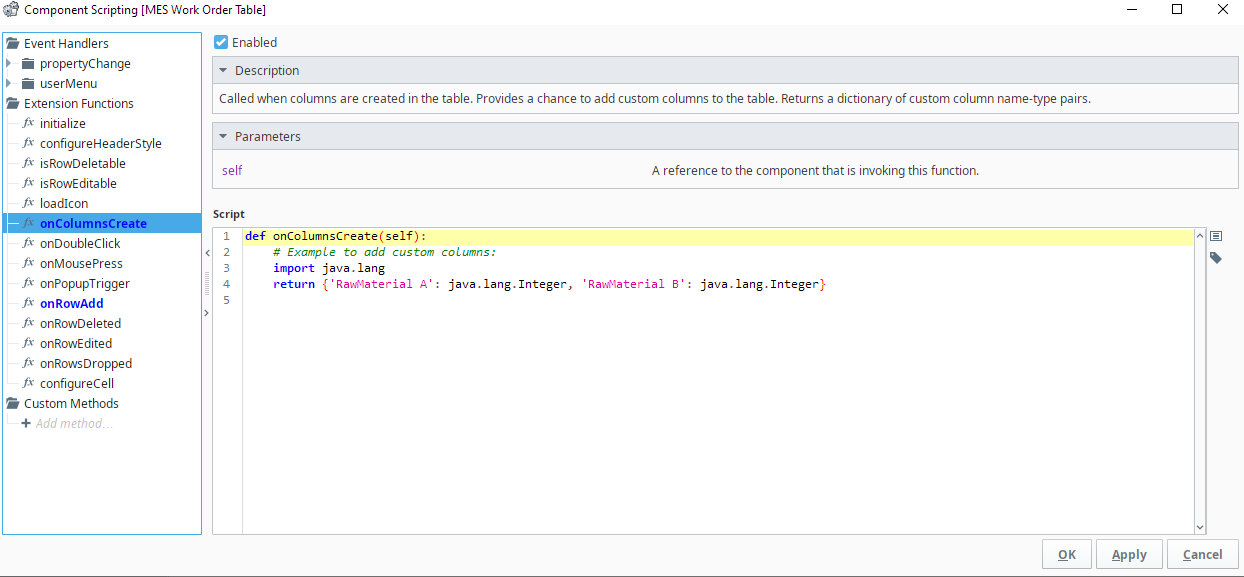Screen dimensions: 1244x577
Task: Click empty line 5 in script editor
Action: [x=600, y=301]
